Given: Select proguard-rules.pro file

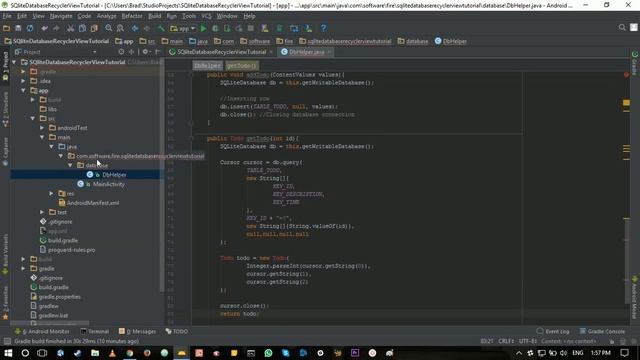Looking at the screenshot, I should click(71, 250).
